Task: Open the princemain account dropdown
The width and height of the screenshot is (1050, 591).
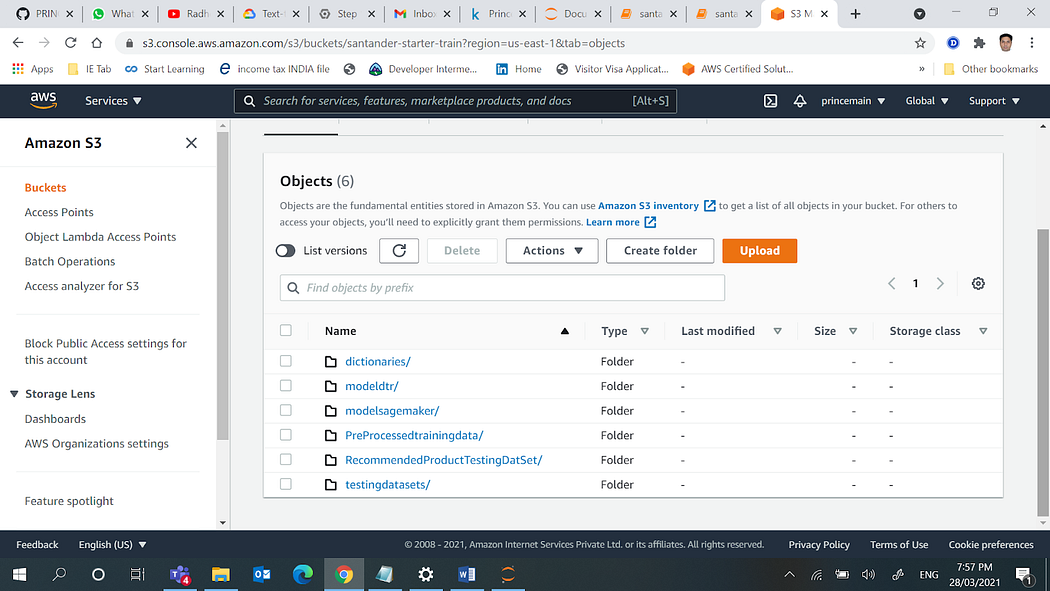Action: (853, 101)
